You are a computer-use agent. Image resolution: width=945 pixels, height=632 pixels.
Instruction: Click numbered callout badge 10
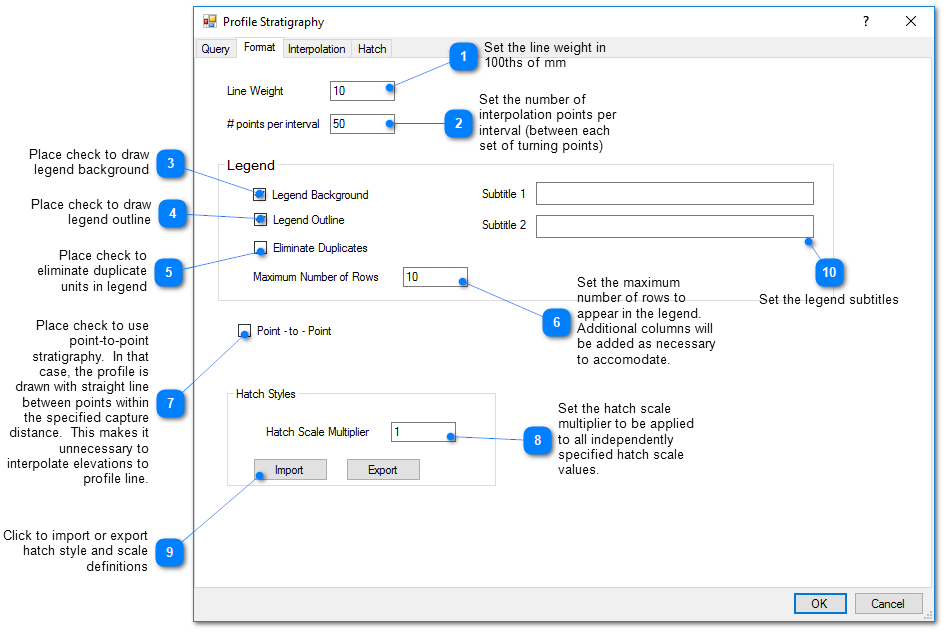coord(829,272)
